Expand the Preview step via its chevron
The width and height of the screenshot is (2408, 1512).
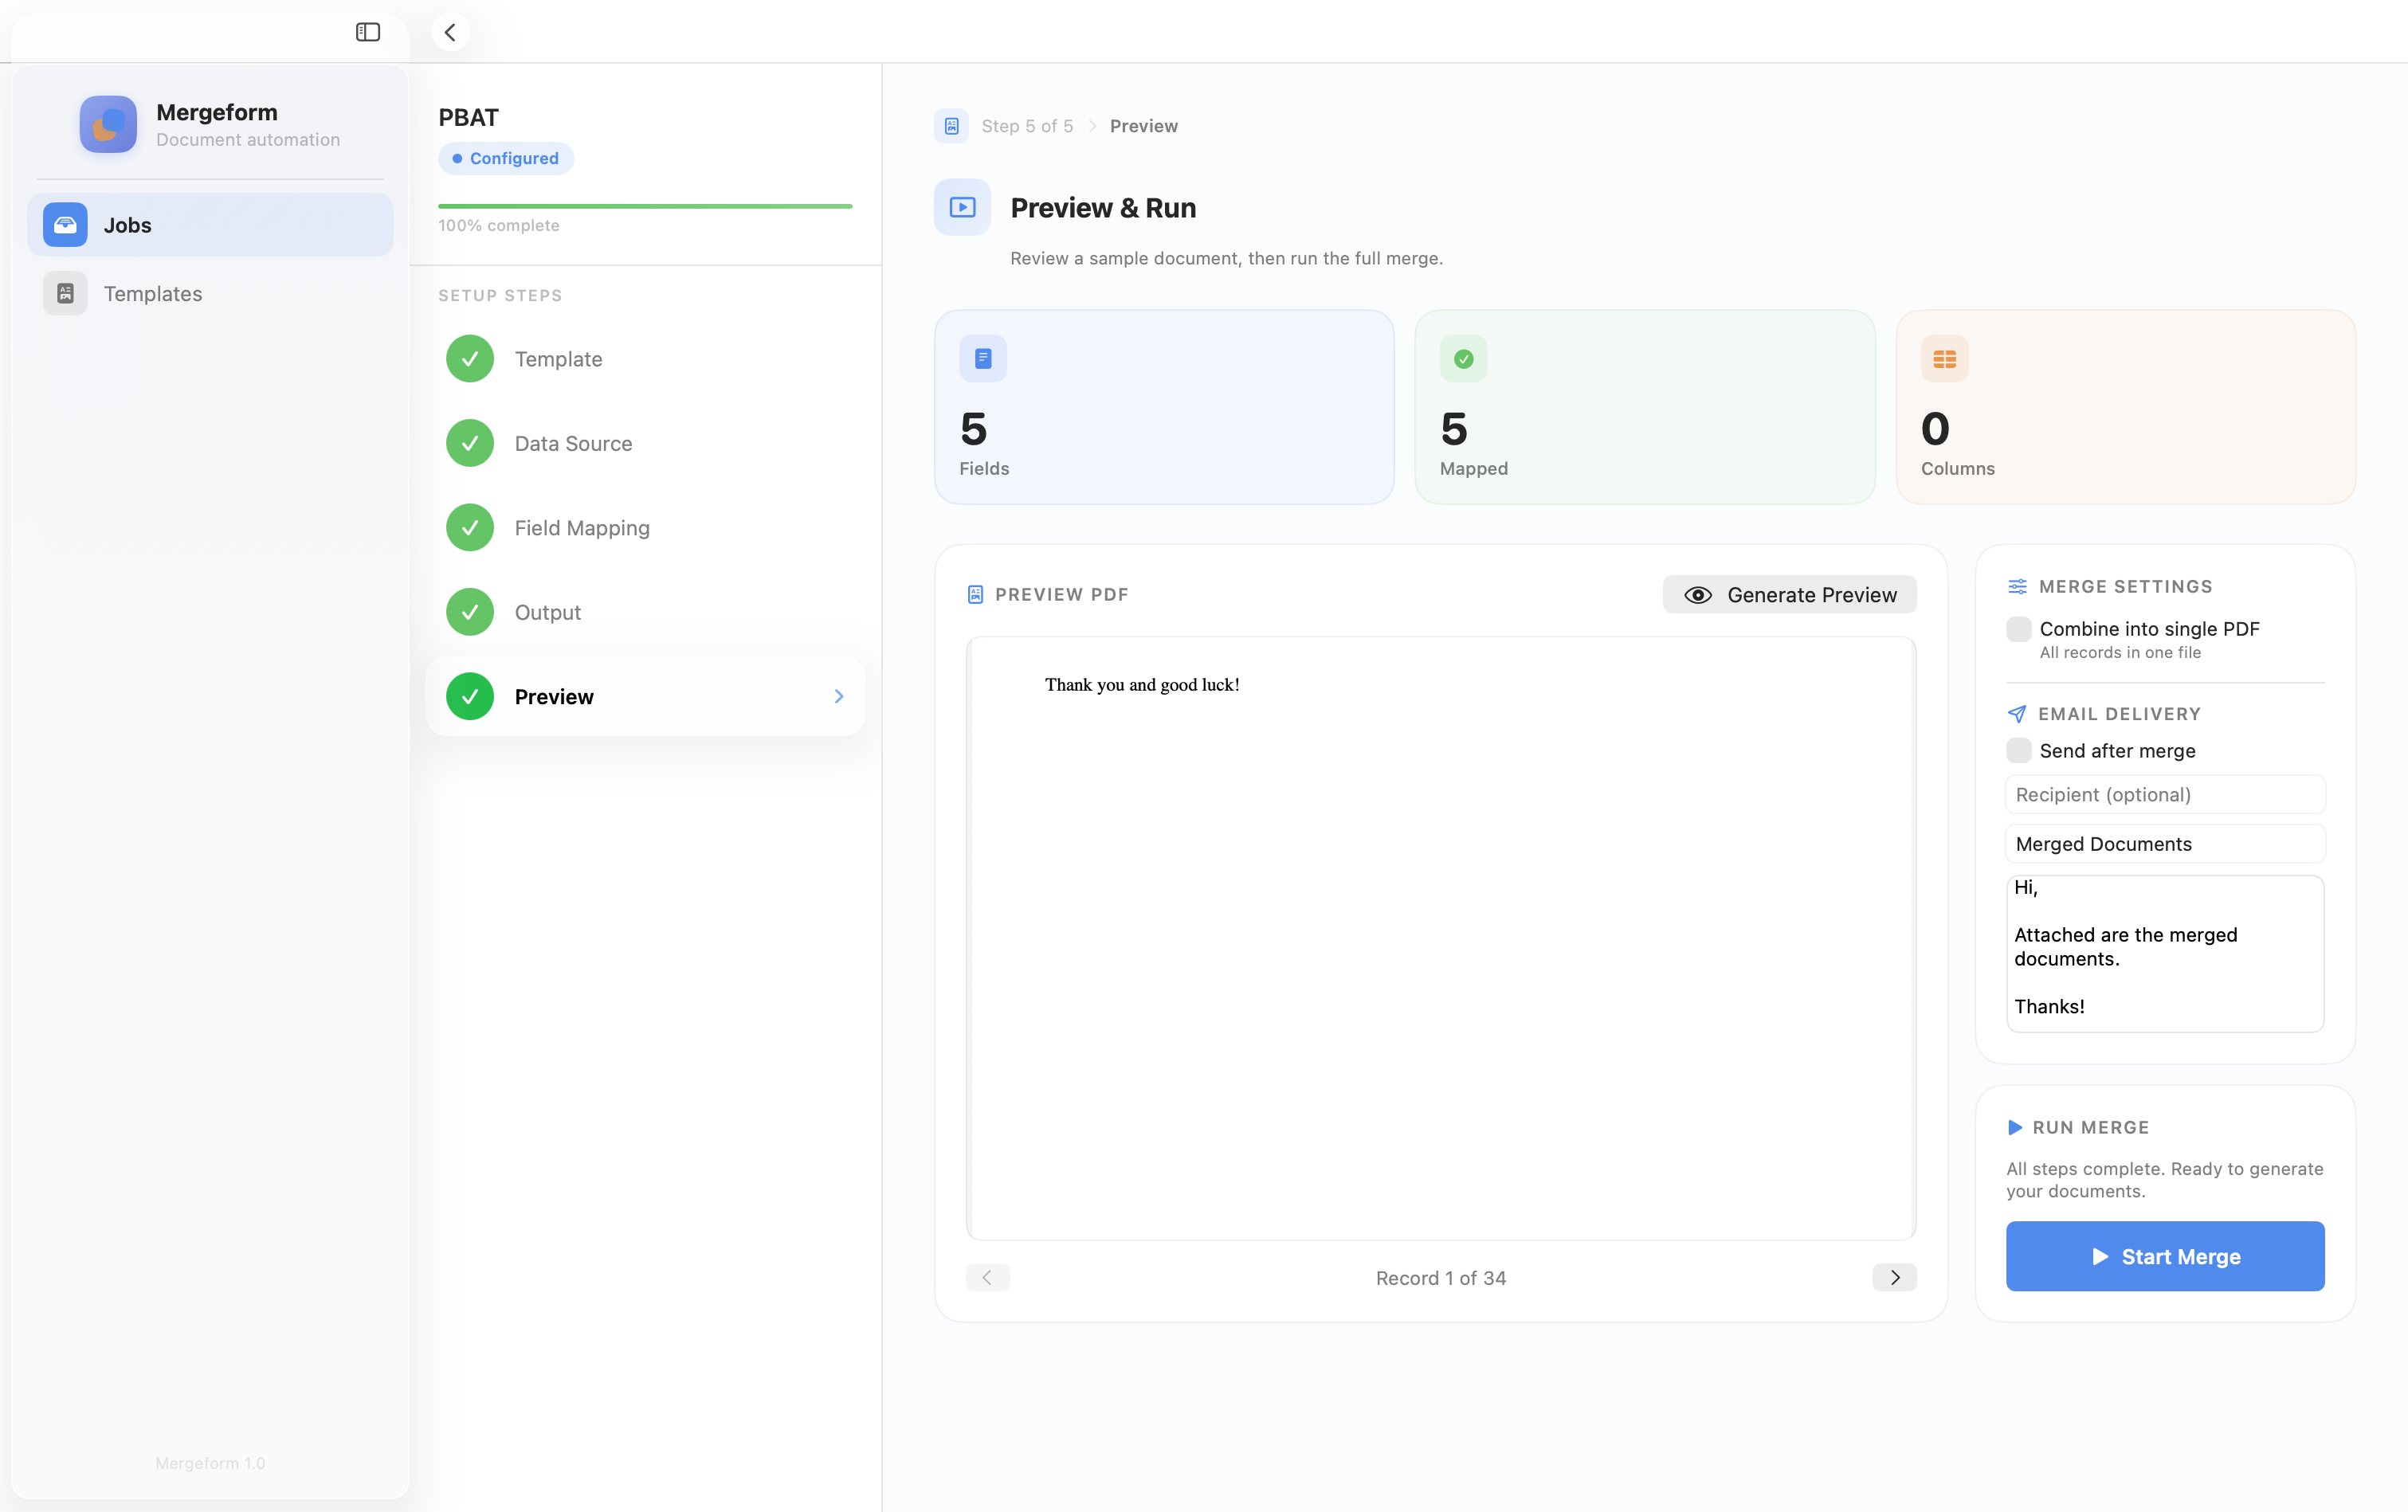pos(838,696)
